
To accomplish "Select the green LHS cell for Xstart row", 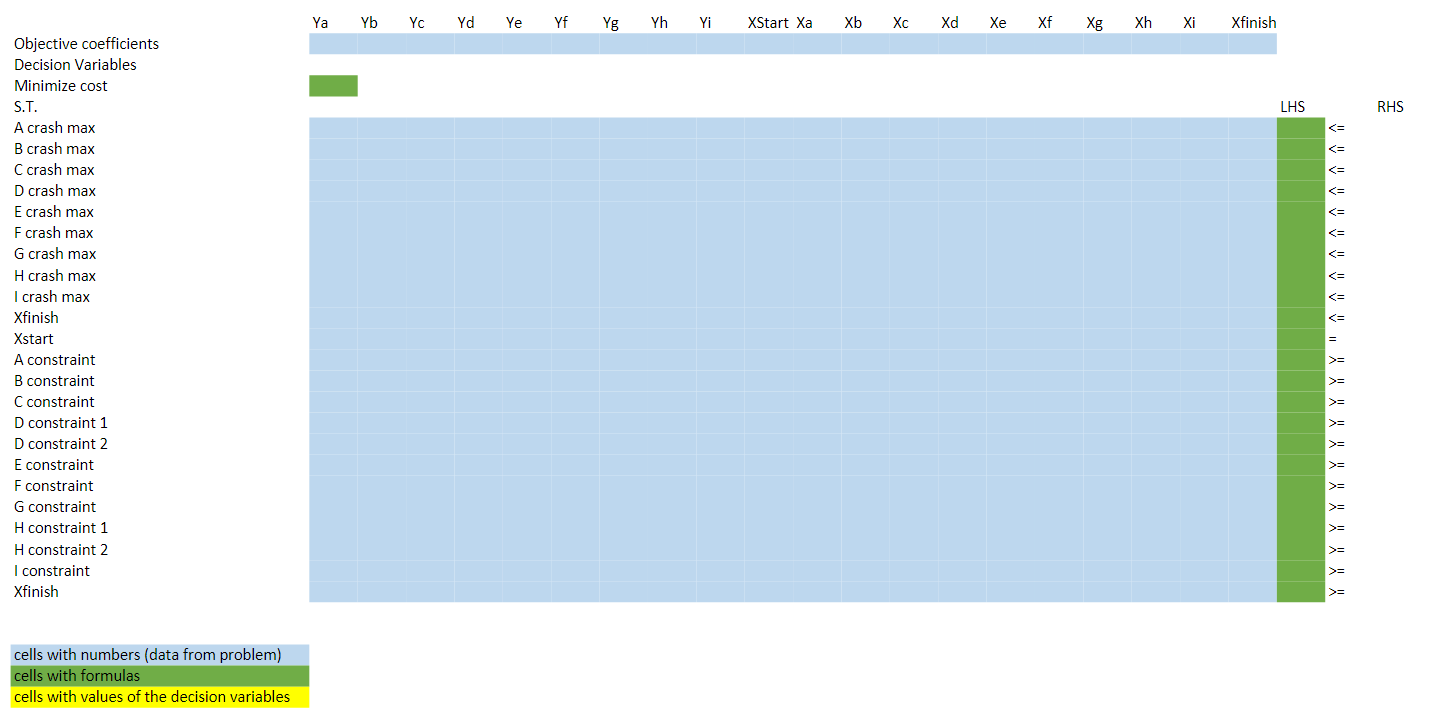I will coord(1300,338).
